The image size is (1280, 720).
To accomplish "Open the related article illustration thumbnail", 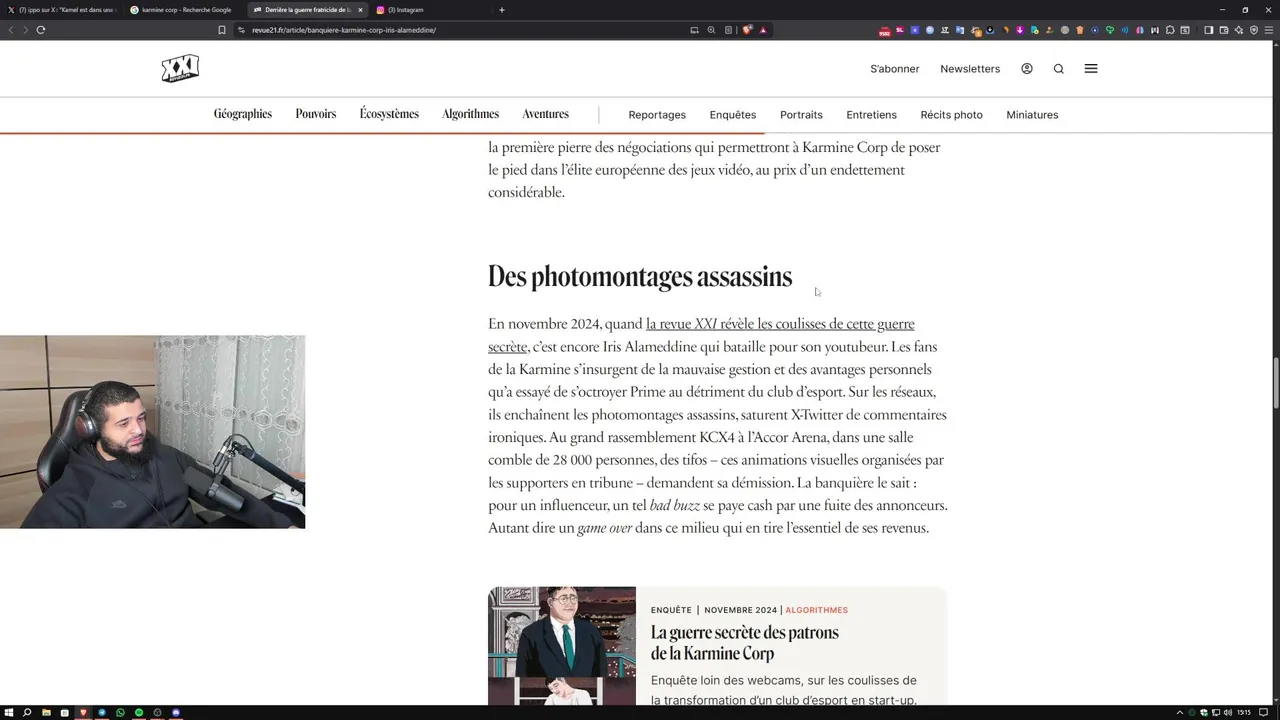I will coord(562,646).
